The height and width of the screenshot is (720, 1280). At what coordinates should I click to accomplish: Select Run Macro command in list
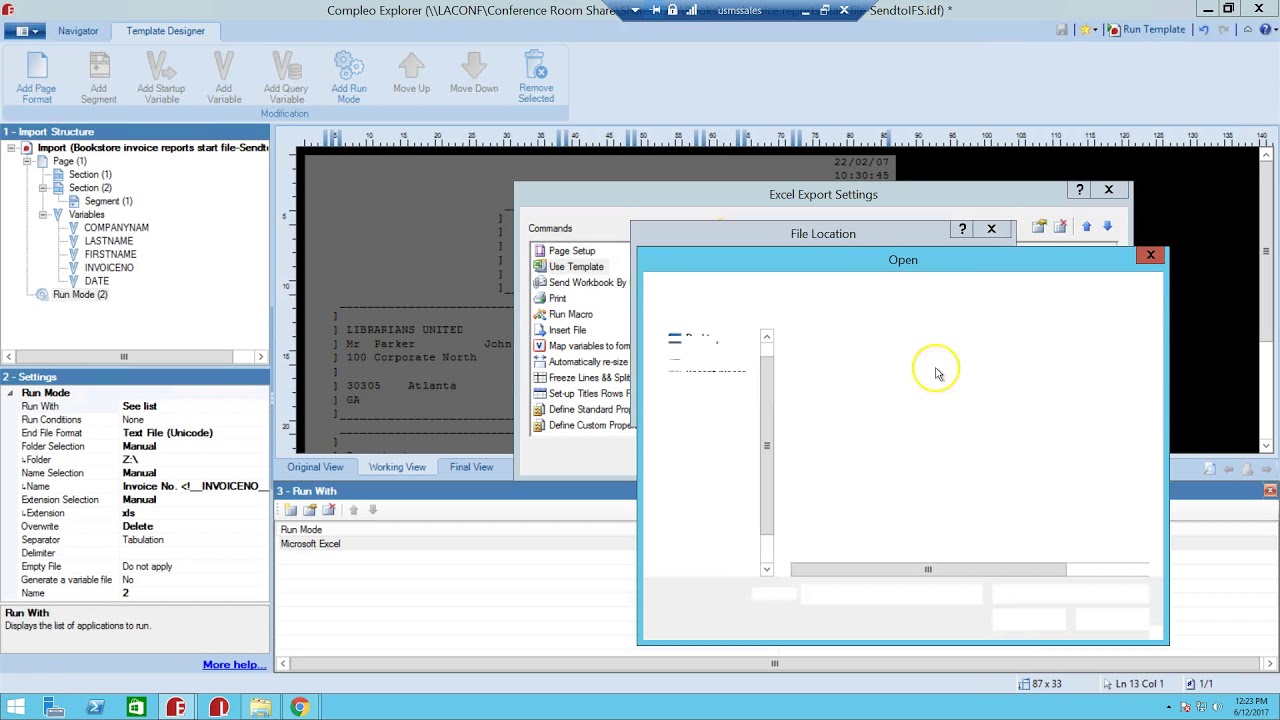(x=571, y=314)
